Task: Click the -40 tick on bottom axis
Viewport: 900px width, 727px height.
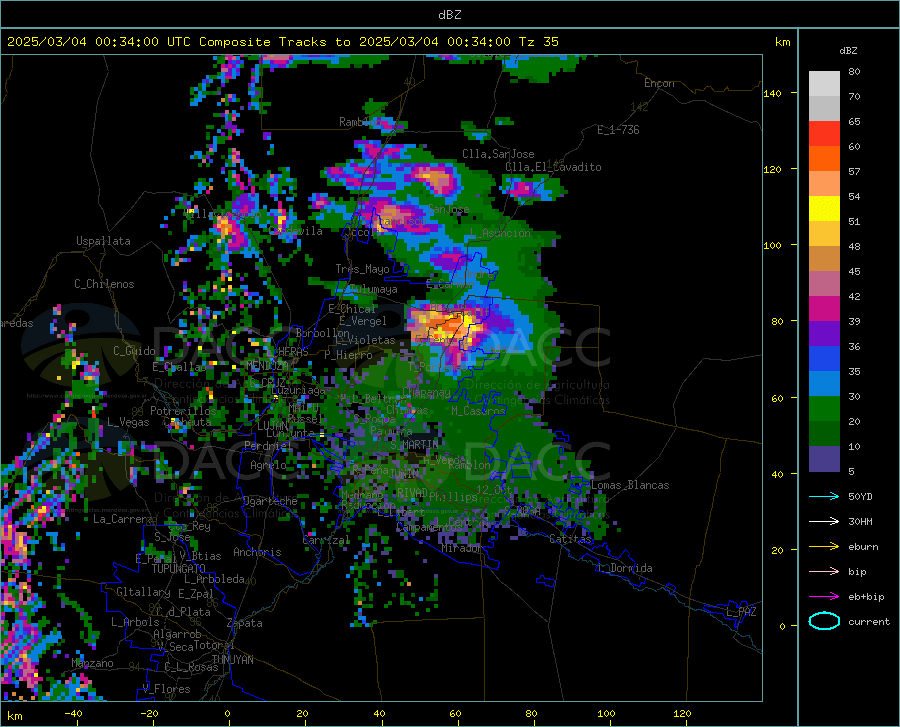Action: point(73,714)
